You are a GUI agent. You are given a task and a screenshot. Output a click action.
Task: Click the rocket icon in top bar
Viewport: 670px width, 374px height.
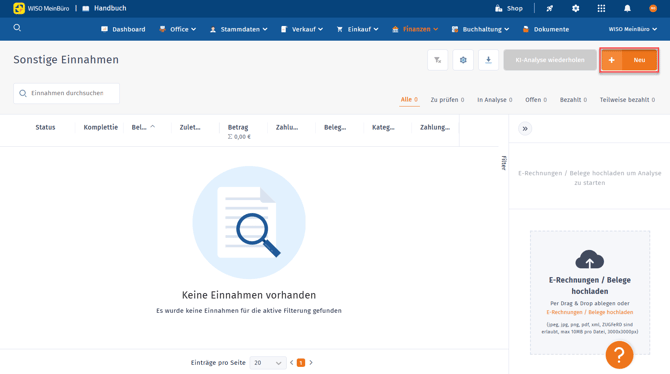(550, 8)
